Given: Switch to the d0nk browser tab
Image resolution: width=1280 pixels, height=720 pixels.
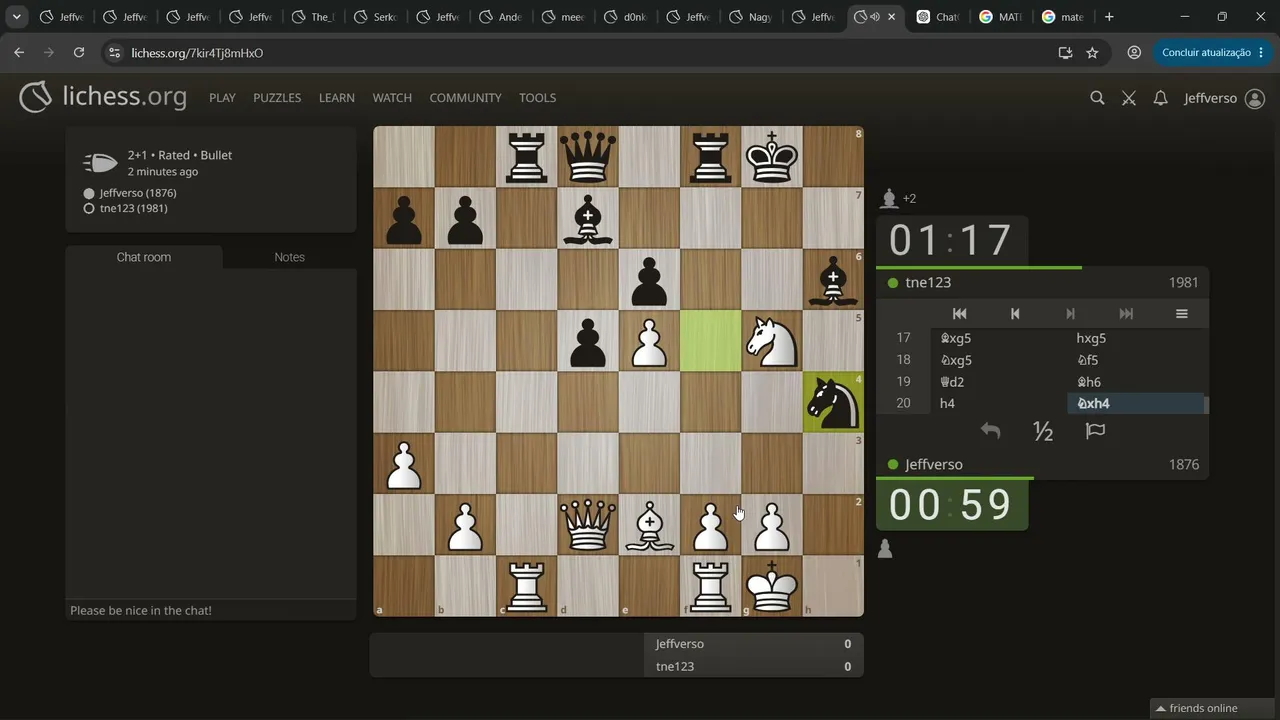Looking at the screenshot, I should (626, 17).
